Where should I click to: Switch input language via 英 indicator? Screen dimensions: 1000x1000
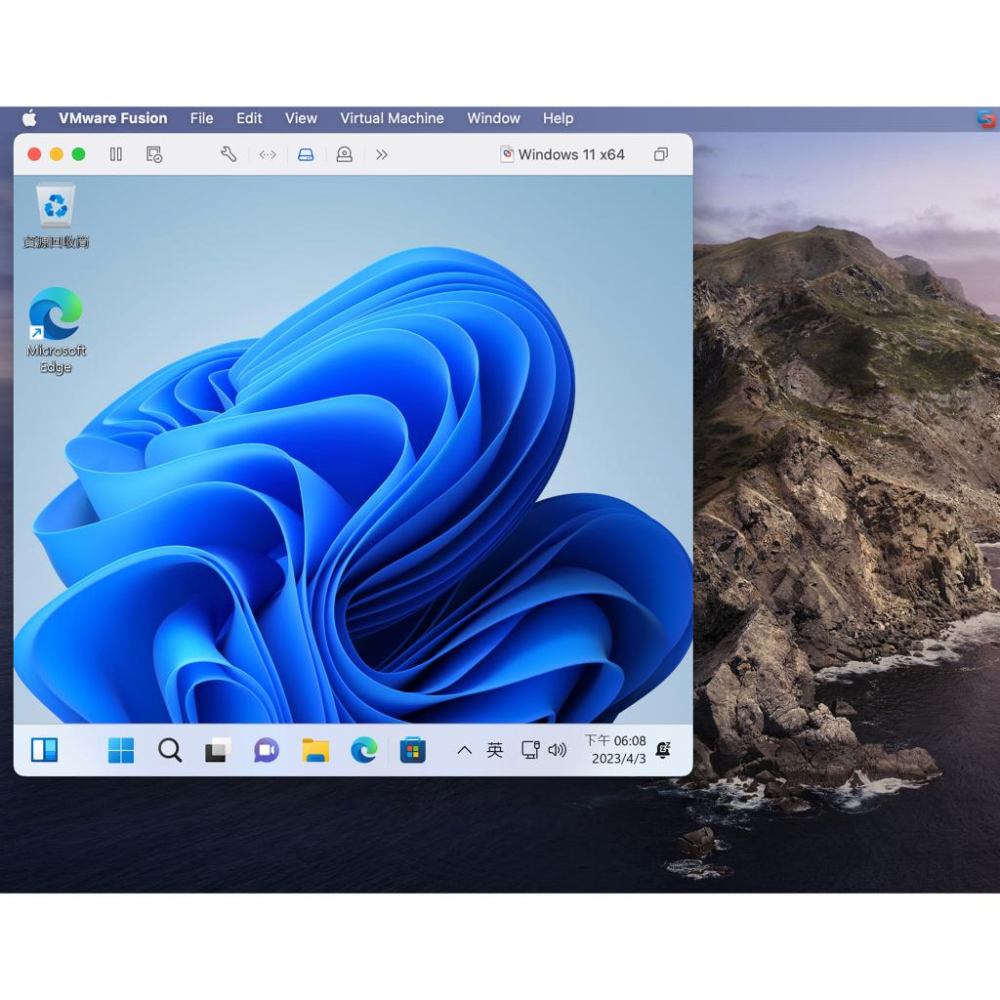(494, 750)
